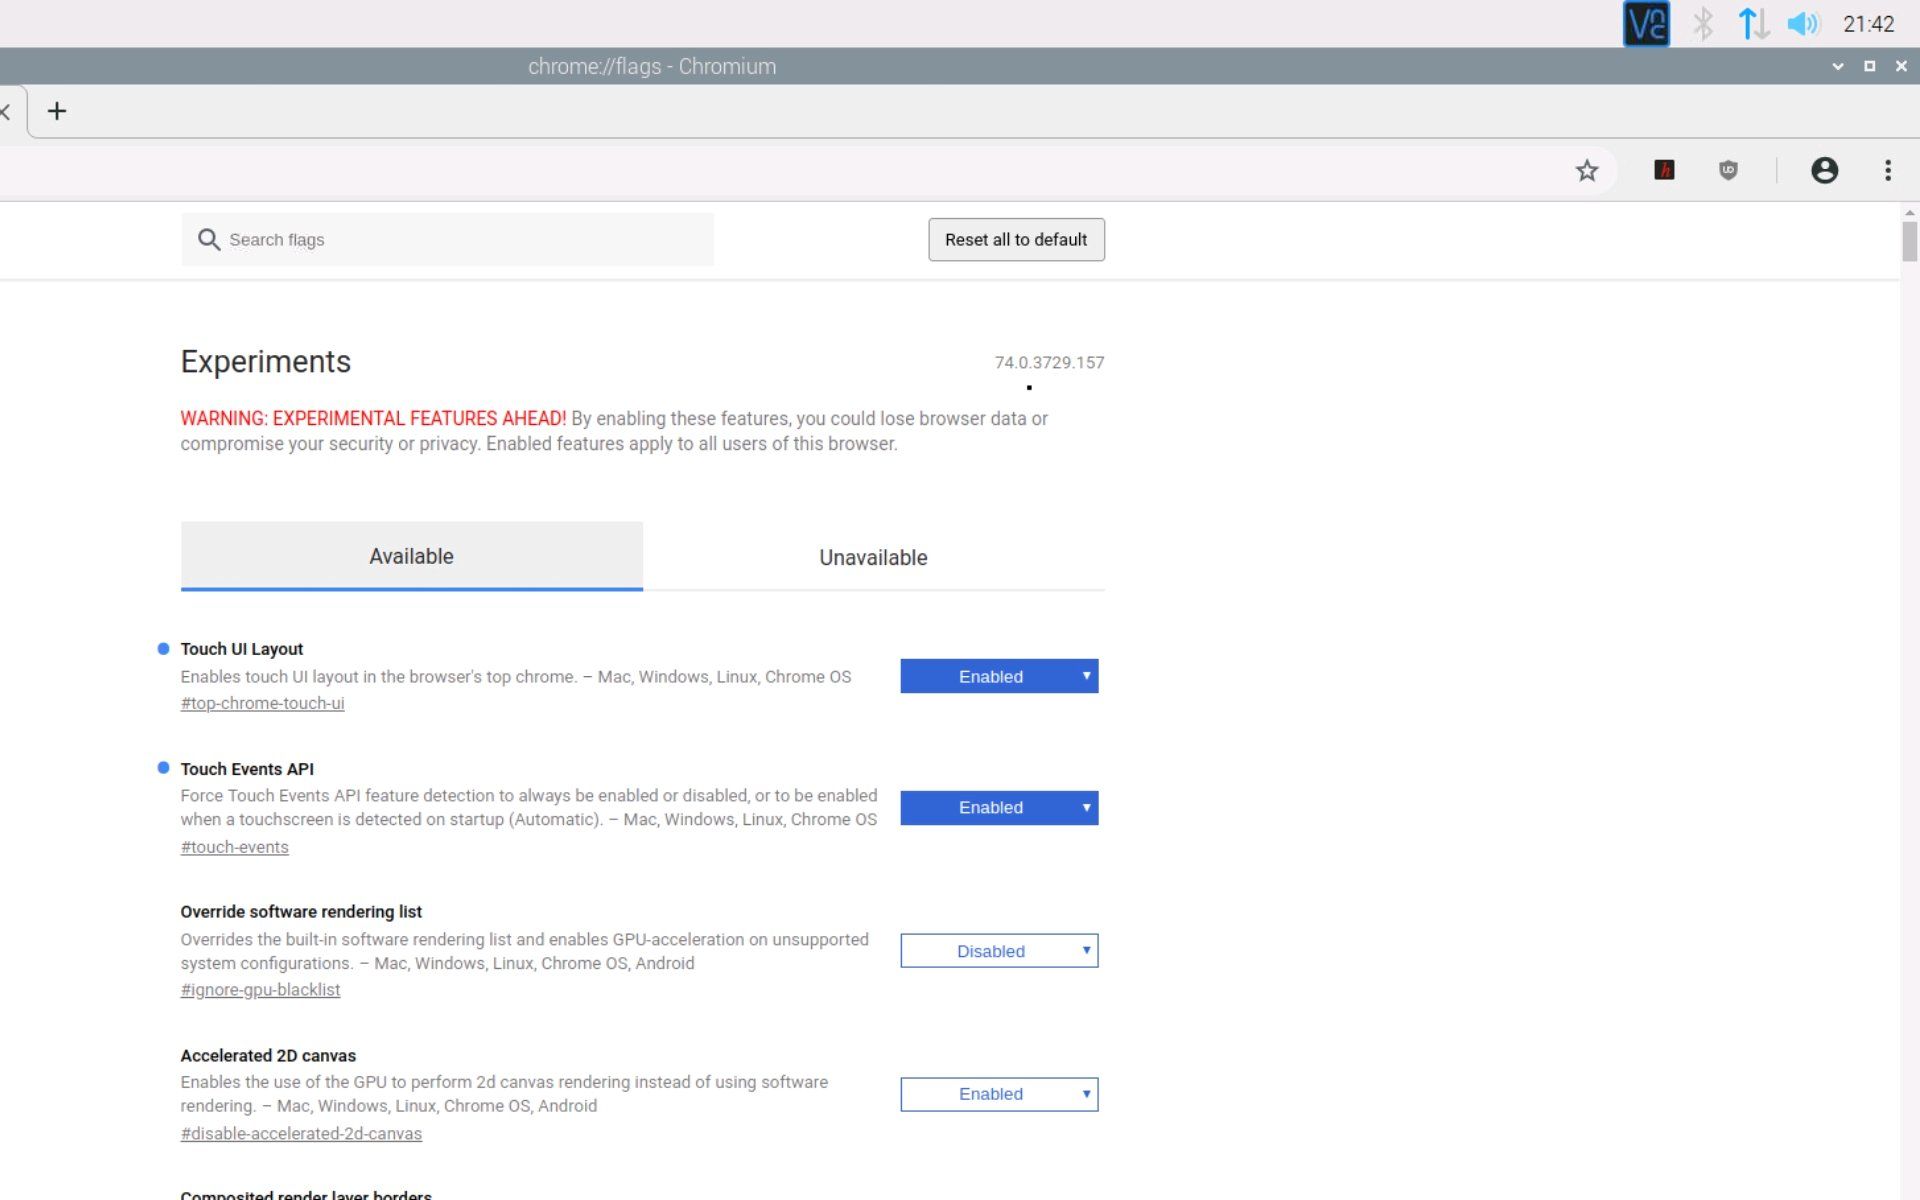Viewport: 1920px width, 1200px height.
Task: Click the page vertical scrollbar thumb
Action: point(1909,241)
